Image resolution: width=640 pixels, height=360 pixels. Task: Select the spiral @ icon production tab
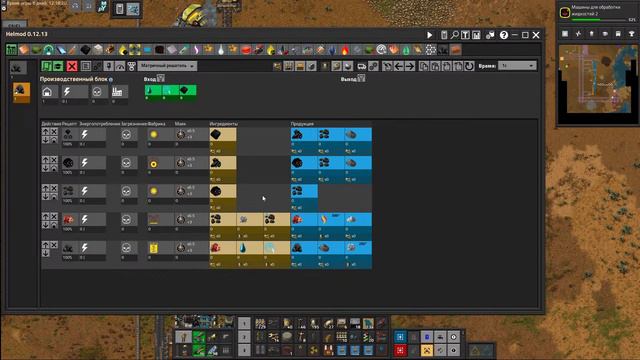click(x=381, y=50)
